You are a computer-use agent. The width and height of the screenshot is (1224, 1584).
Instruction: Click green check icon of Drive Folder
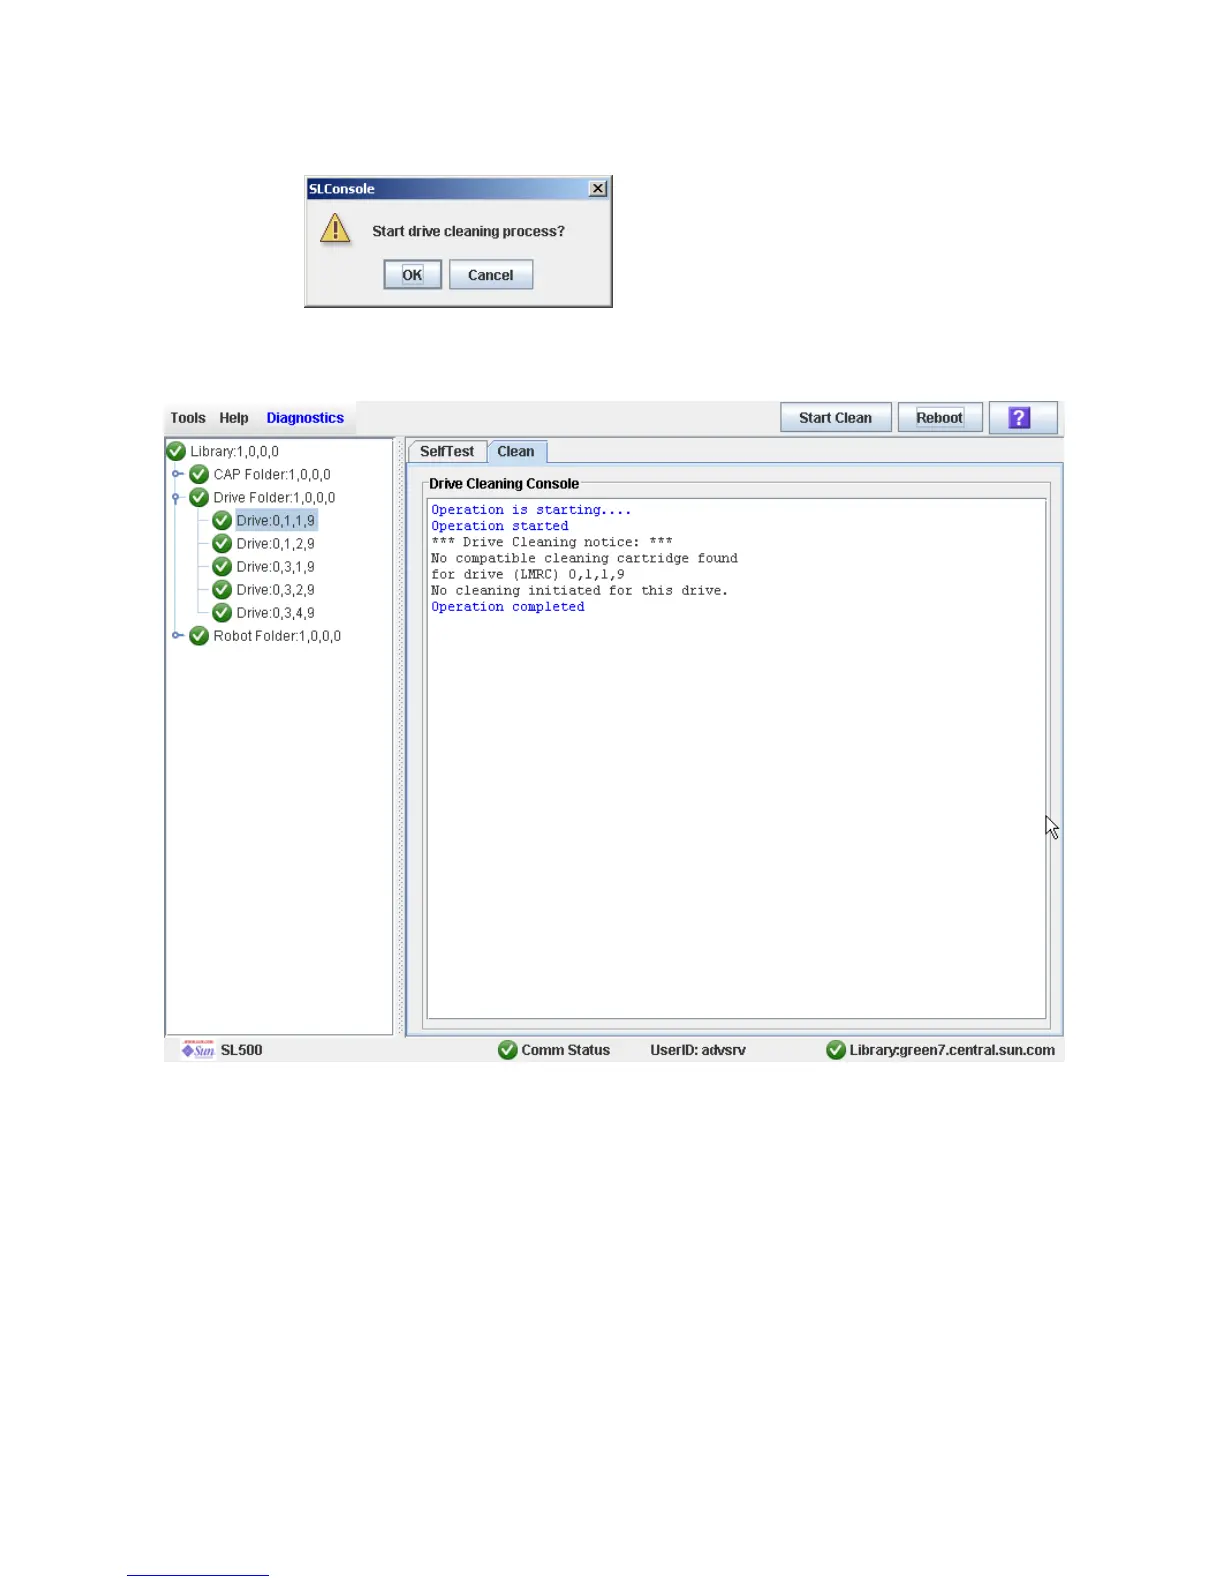[199, 498]
